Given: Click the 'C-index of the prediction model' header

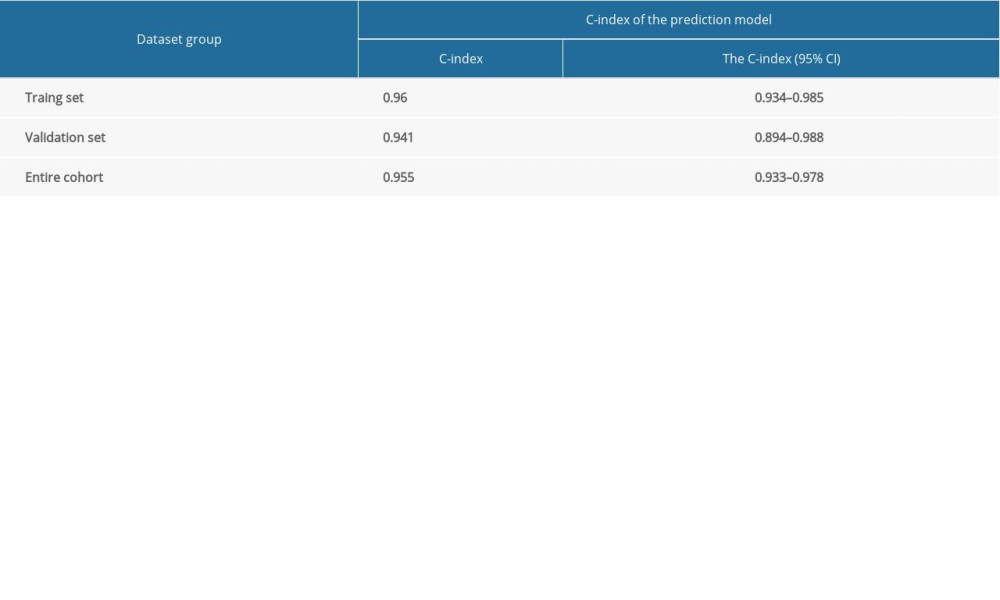Looking at the screenshot, I should [678, 19].
